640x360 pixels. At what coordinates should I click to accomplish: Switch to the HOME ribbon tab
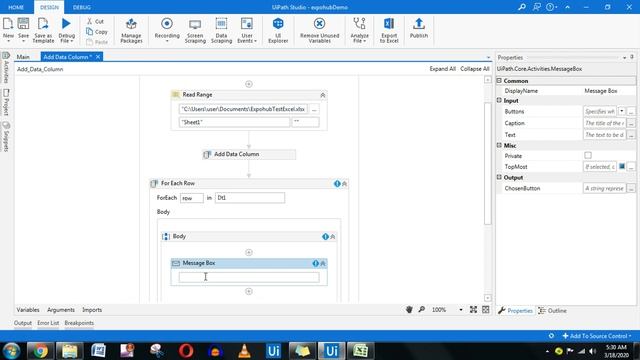click(16, 7)
